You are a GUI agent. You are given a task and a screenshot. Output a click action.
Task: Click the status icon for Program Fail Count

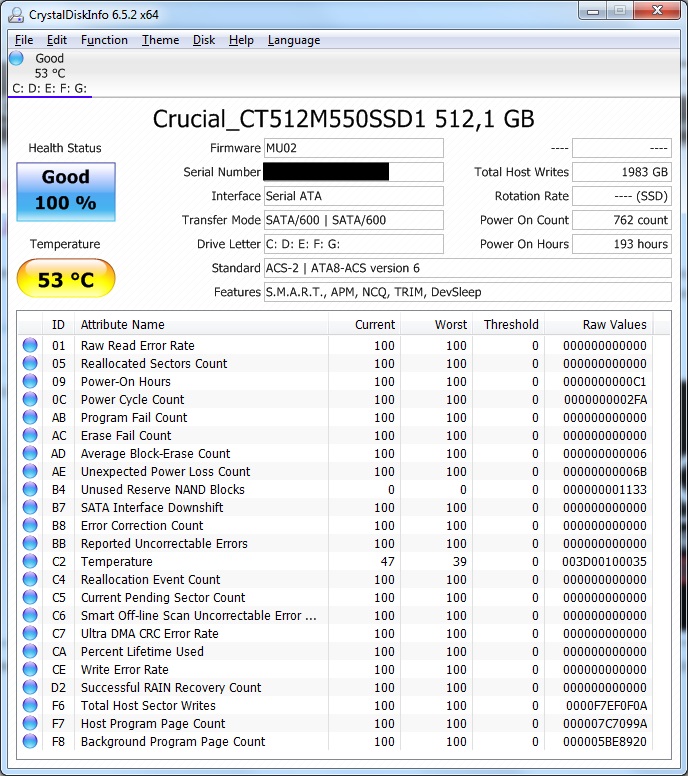pos(30,417)
